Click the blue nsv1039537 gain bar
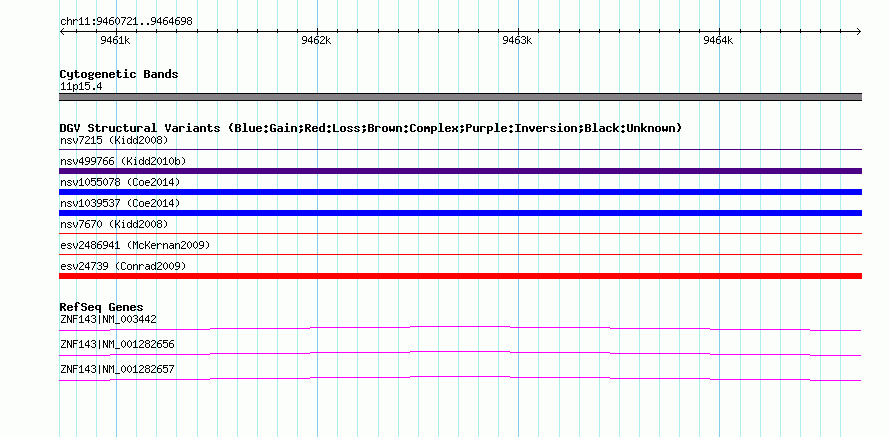The image size is (890, 437). click(x=460, y=213)
